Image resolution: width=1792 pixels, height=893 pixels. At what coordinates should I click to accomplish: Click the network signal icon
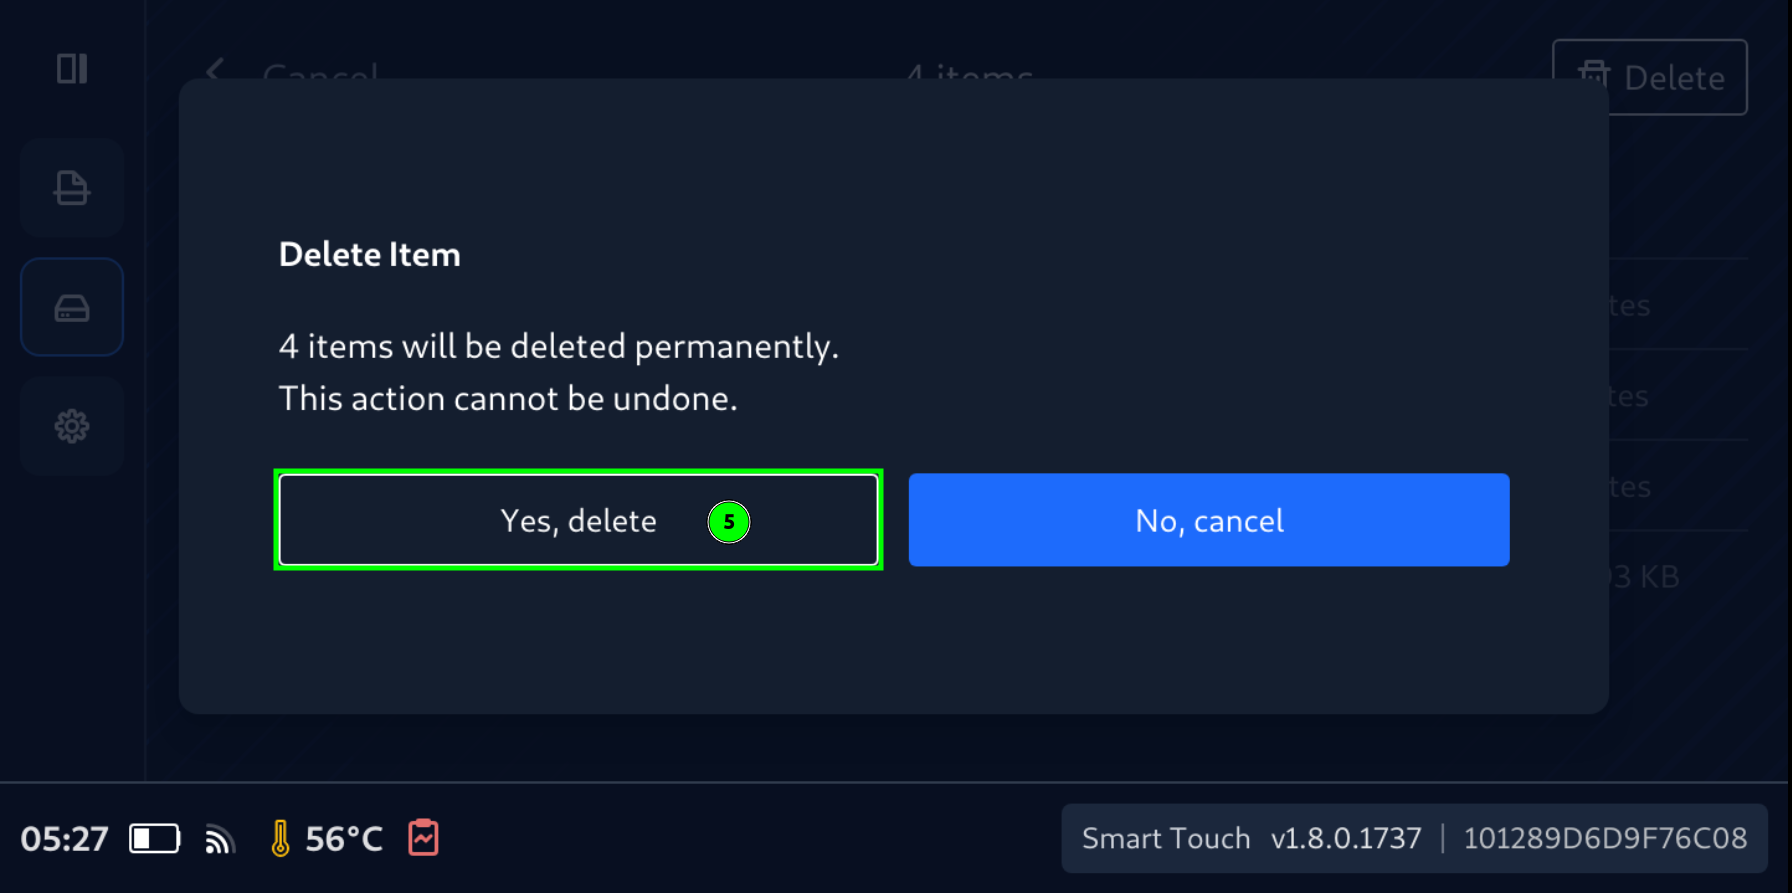(220, 839)
